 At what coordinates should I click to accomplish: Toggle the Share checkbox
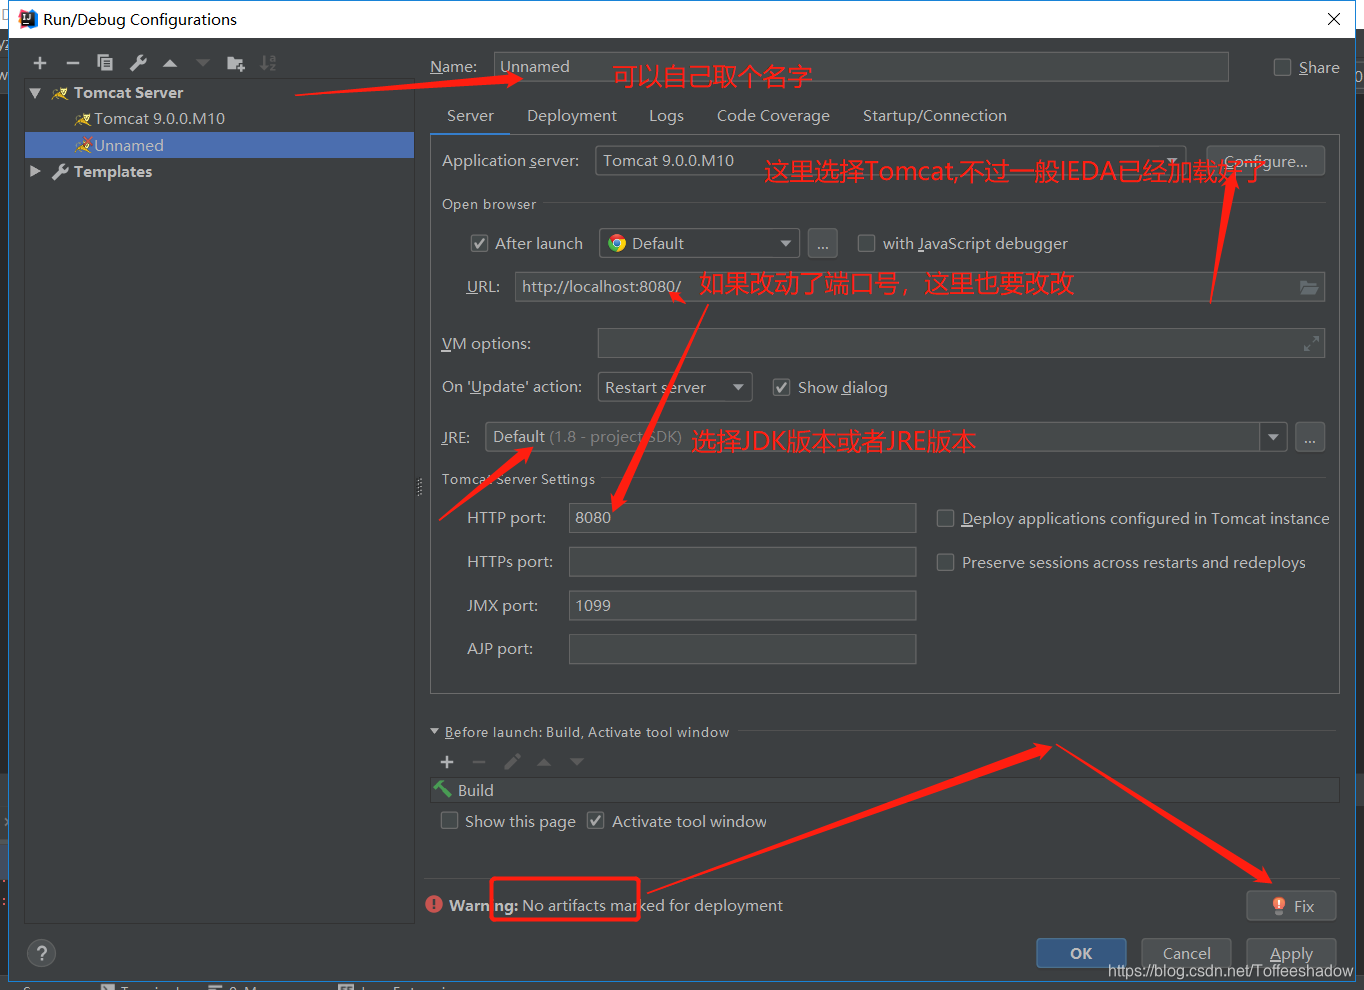pyautogui.click(x=1282, y=67)
